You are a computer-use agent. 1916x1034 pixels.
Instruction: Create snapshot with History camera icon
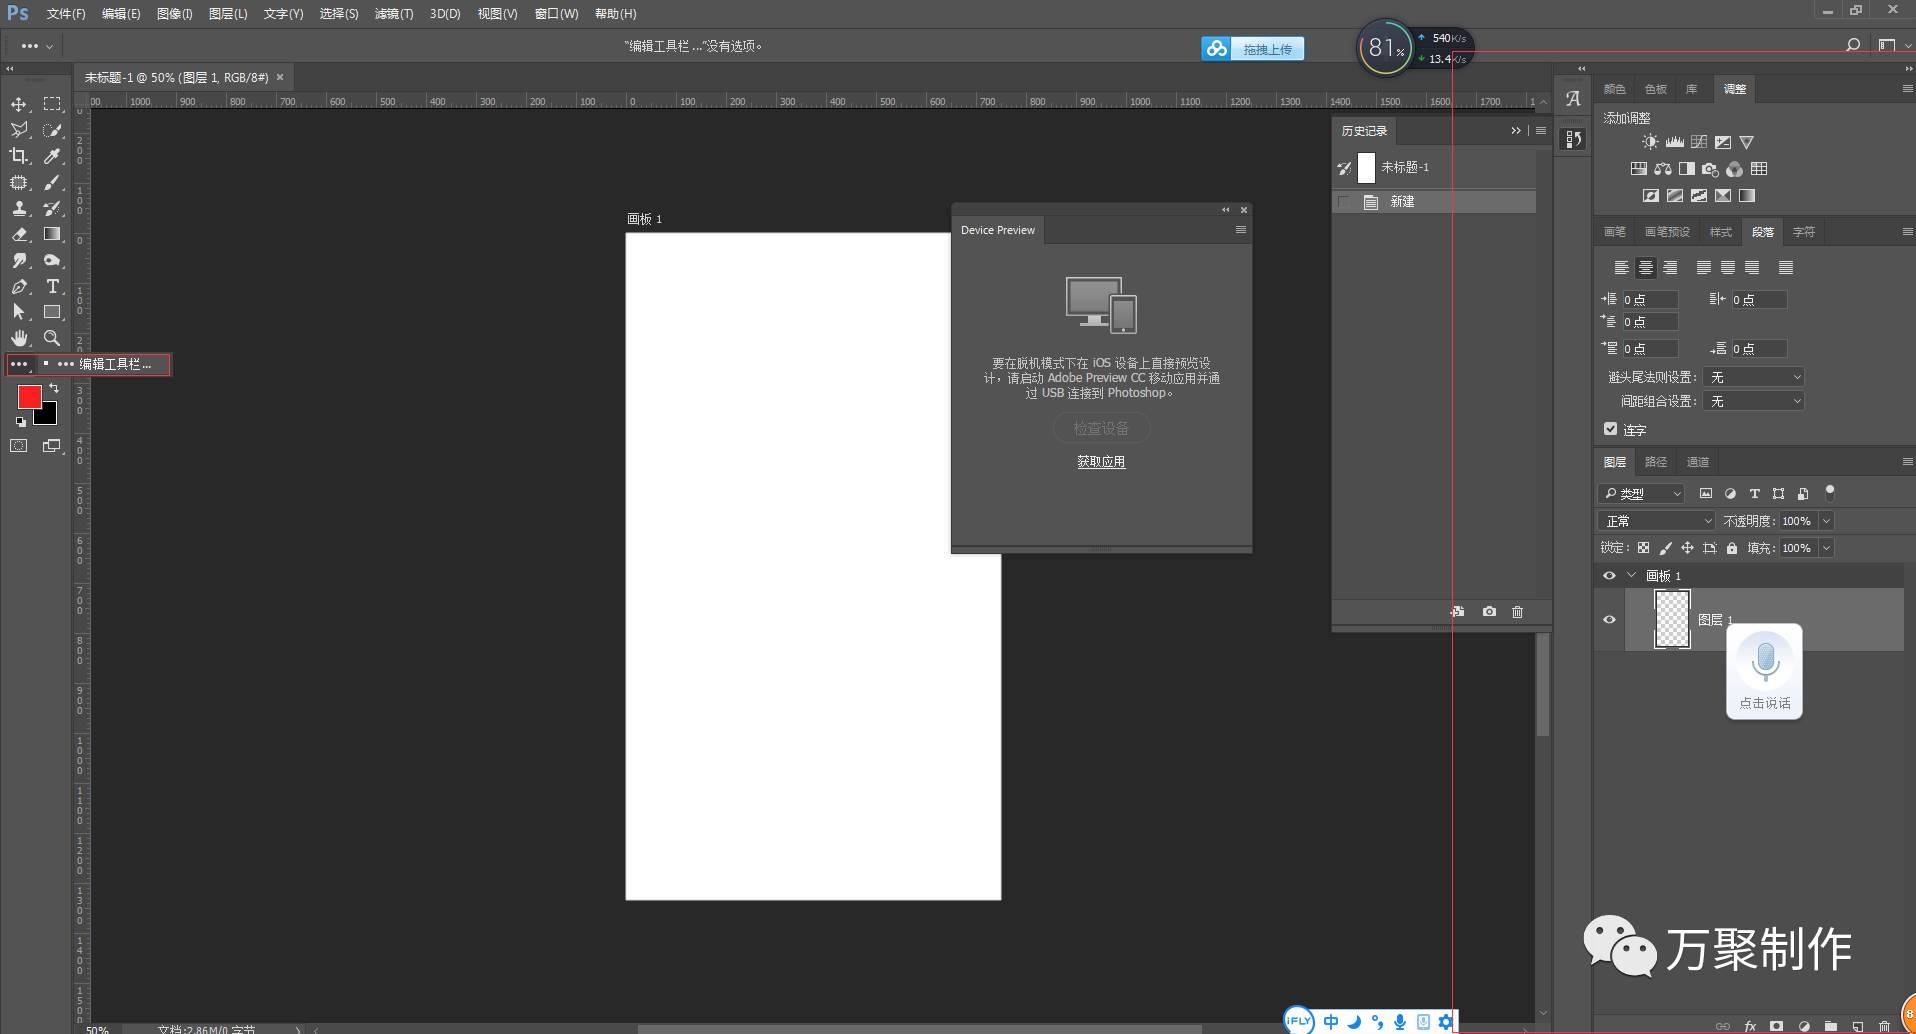(1489, 612)
